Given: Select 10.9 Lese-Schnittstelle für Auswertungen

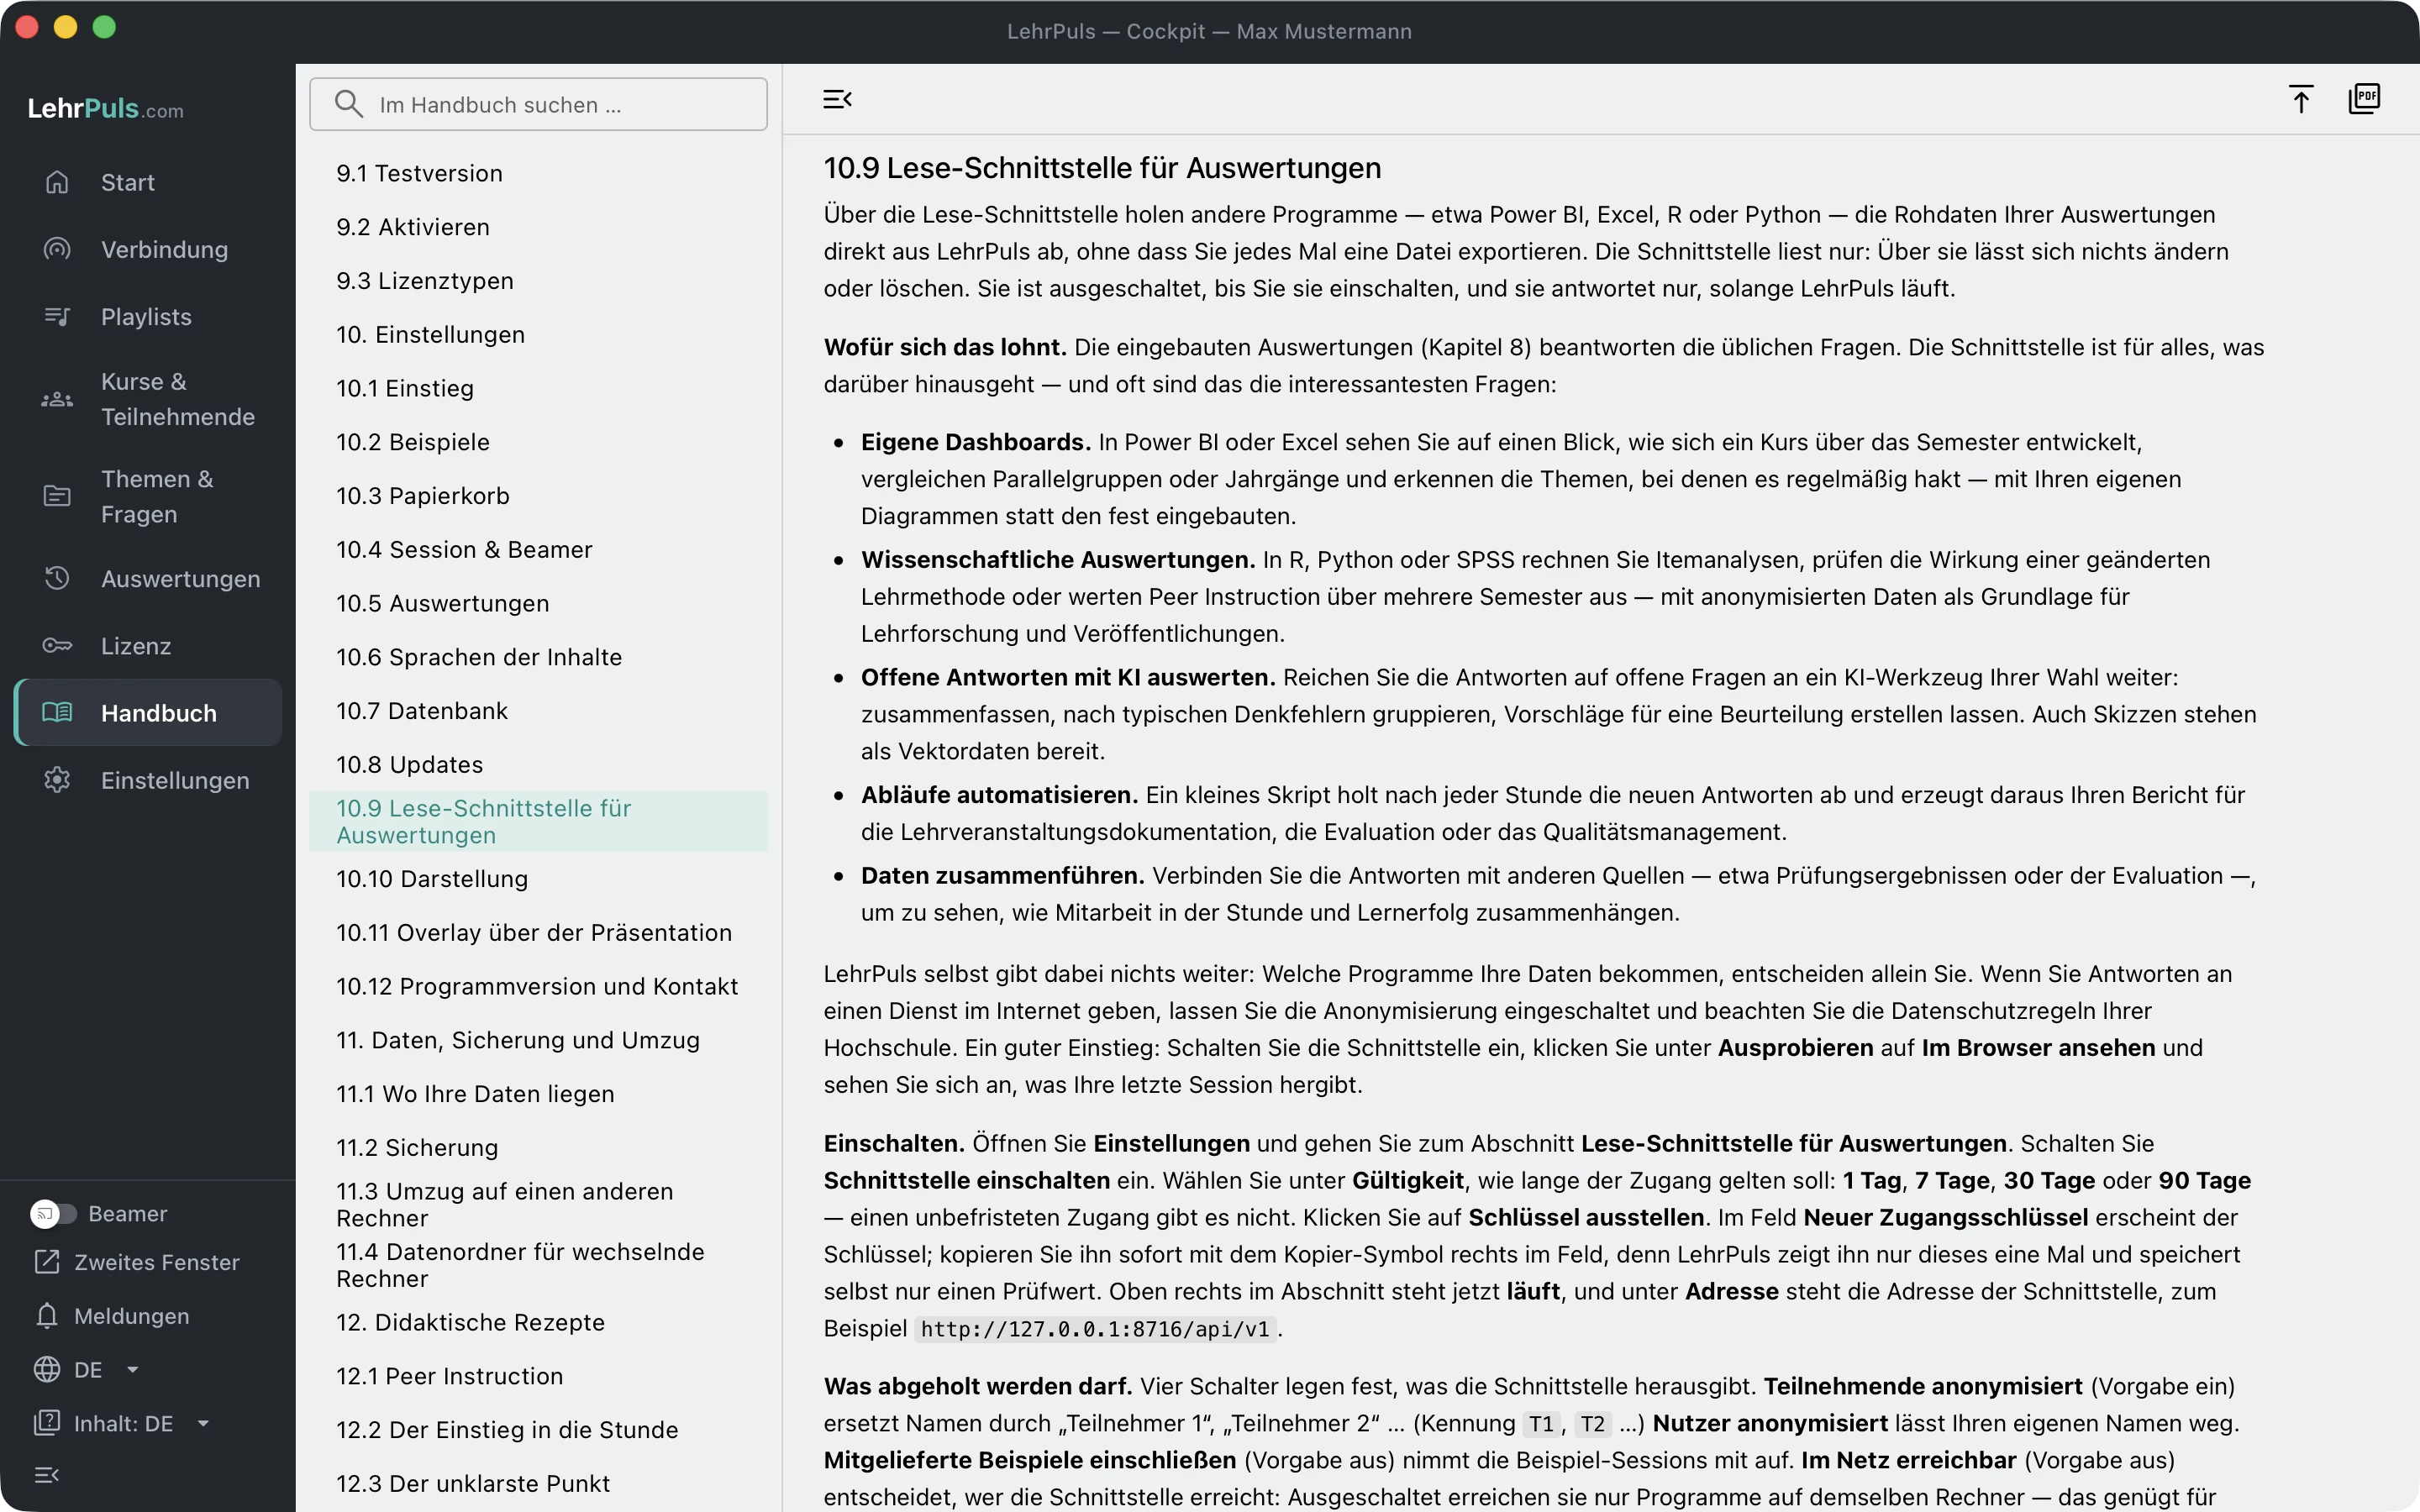Looking at the screenshot, I should click(x=538, y=821).
